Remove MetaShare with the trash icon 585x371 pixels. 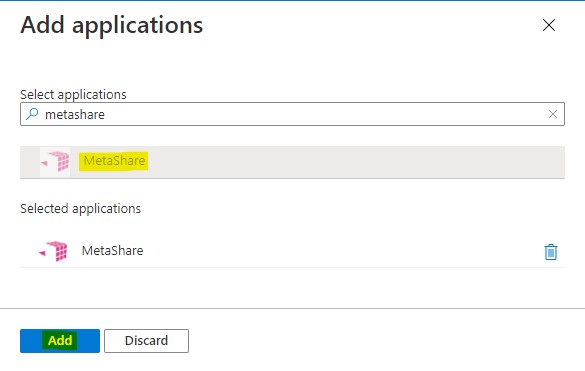[x=551, y=252]
